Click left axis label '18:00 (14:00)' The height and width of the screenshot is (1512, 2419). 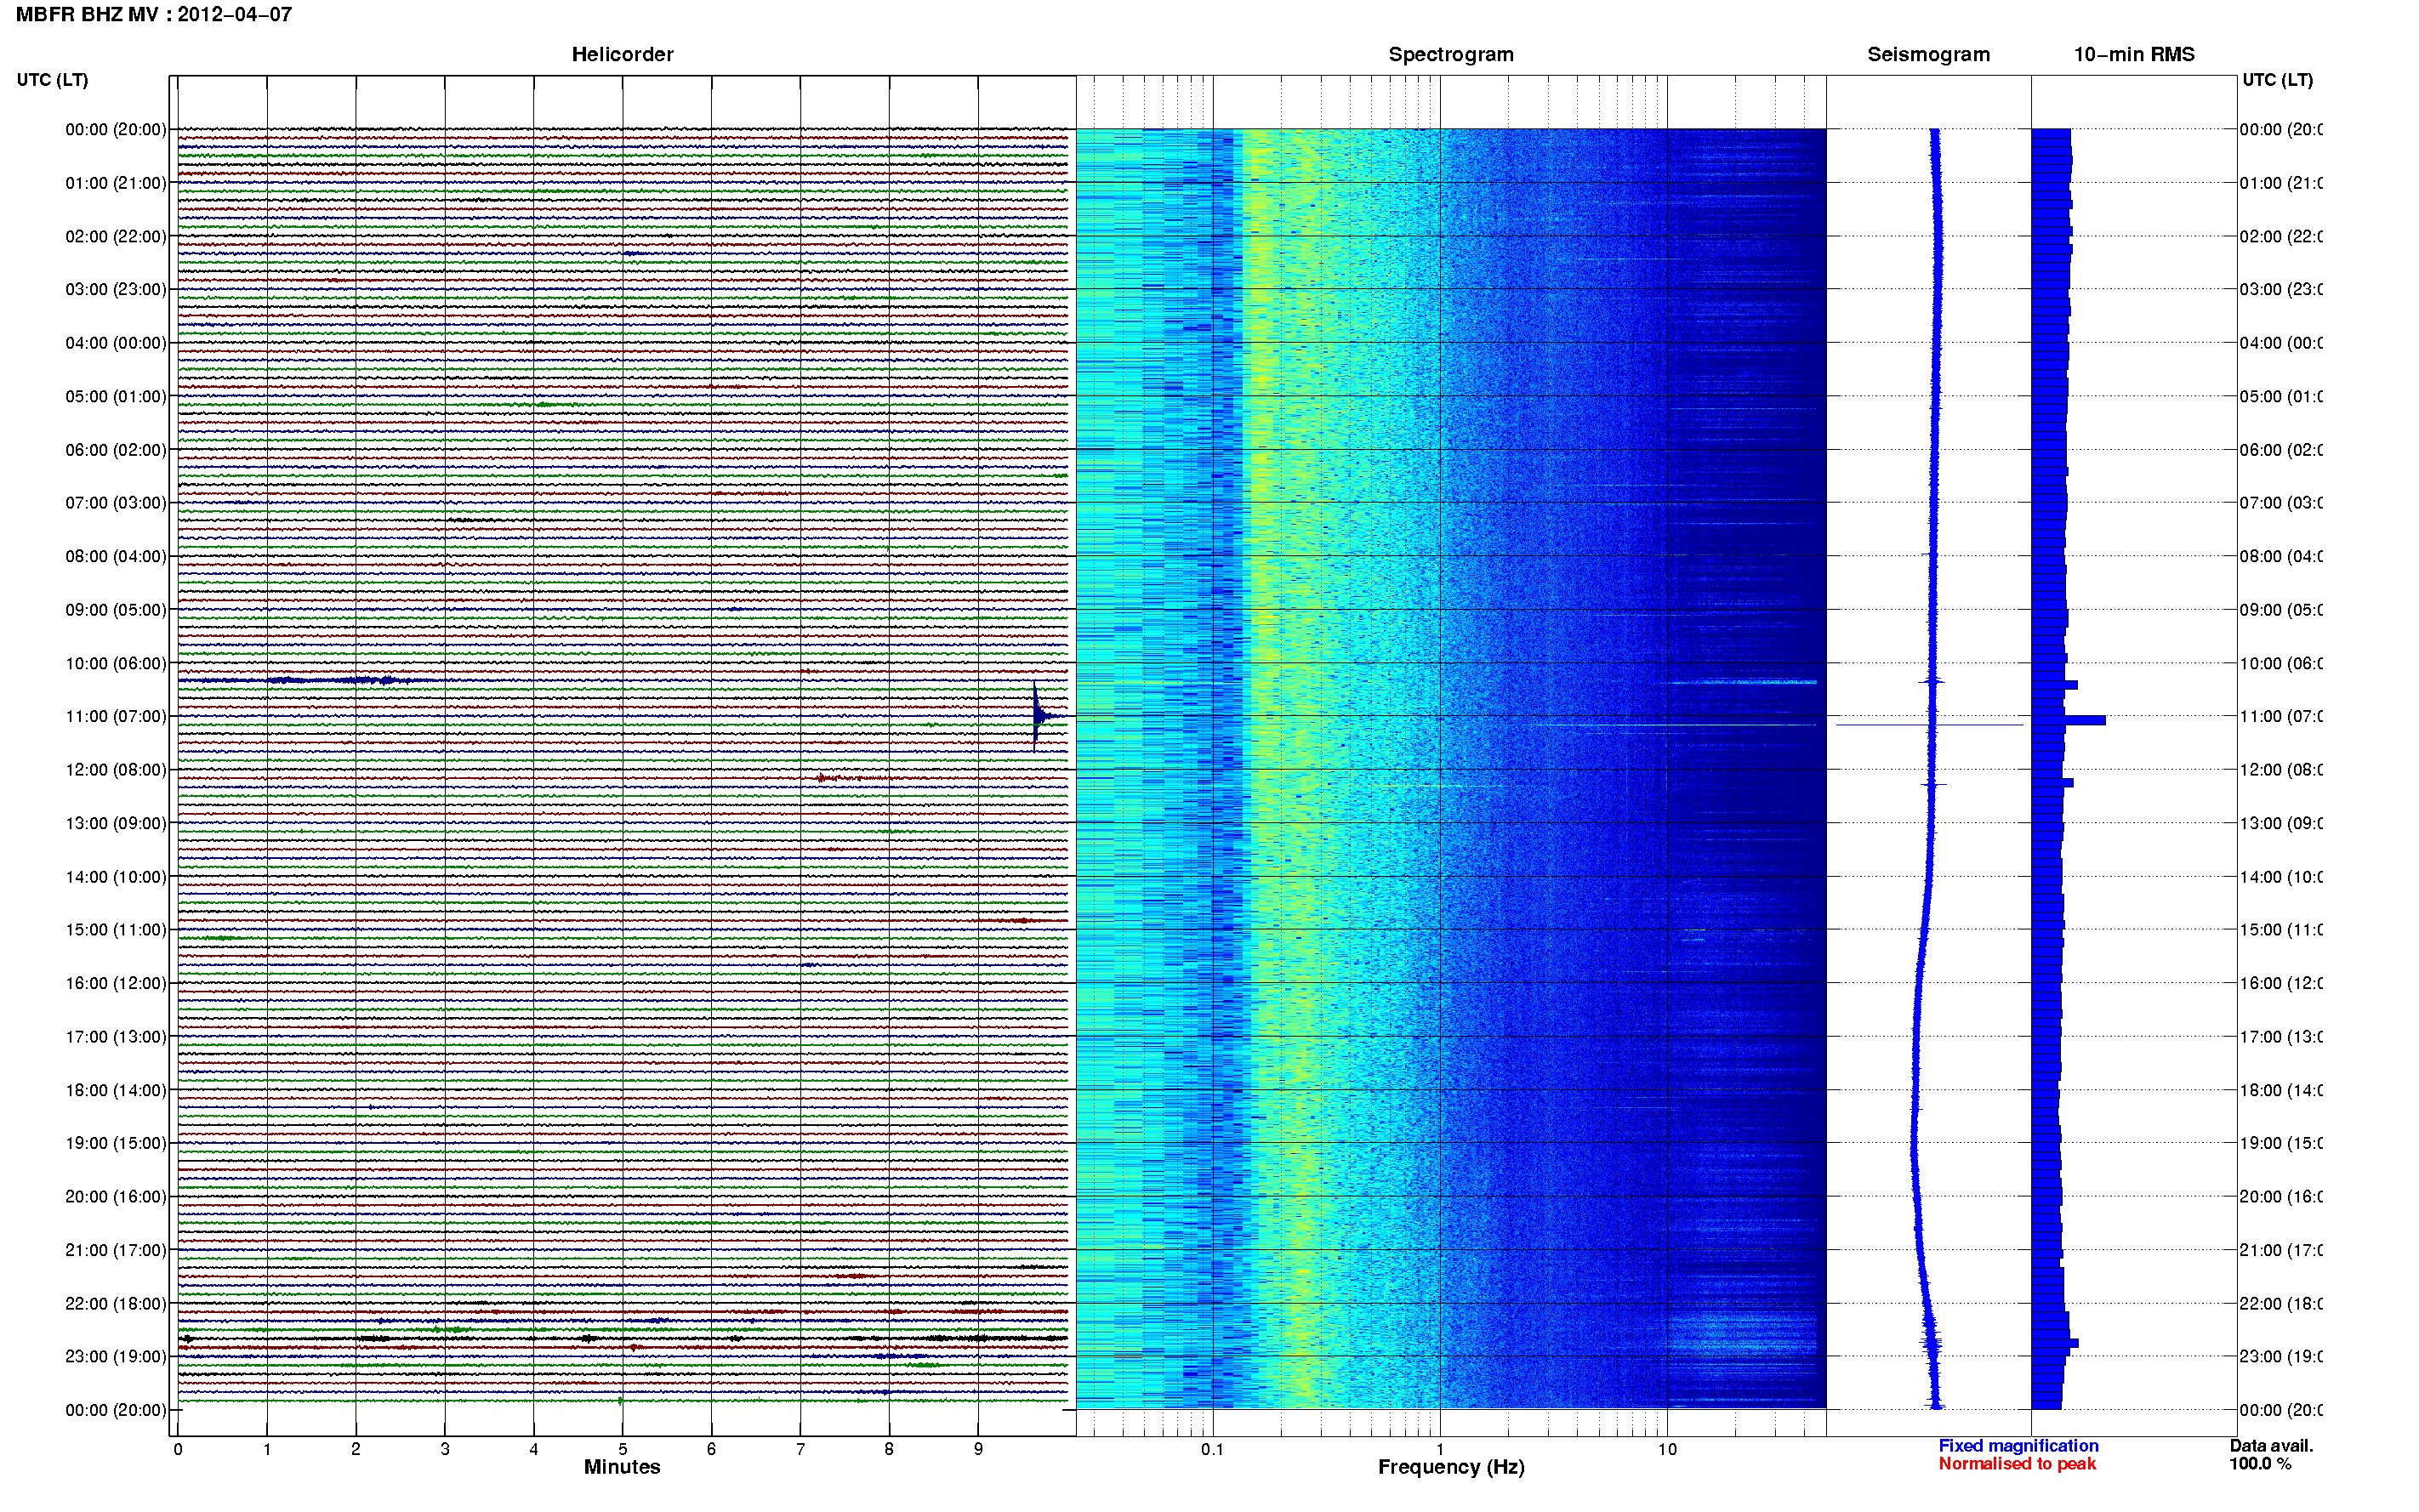tap(116, 1090)
